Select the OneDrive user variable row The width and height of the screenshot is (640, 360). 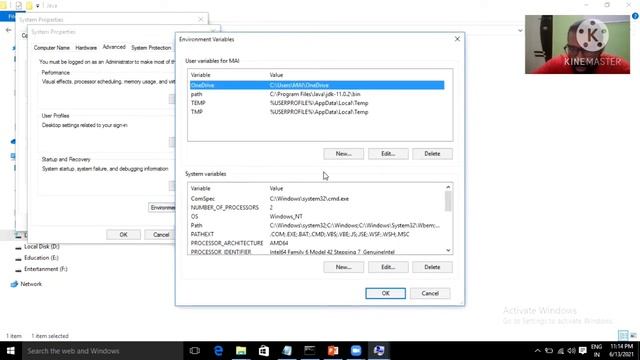317,85
